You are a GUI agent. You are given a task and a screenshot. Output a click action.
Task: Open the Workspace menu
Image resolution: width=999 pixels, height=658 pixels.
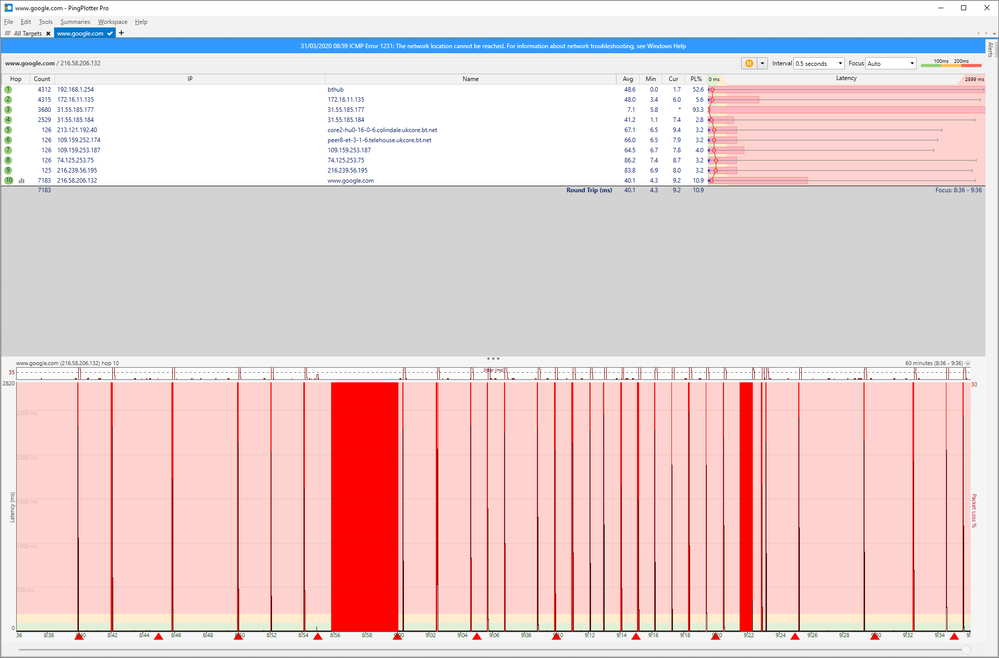click(x=112, y=21)
